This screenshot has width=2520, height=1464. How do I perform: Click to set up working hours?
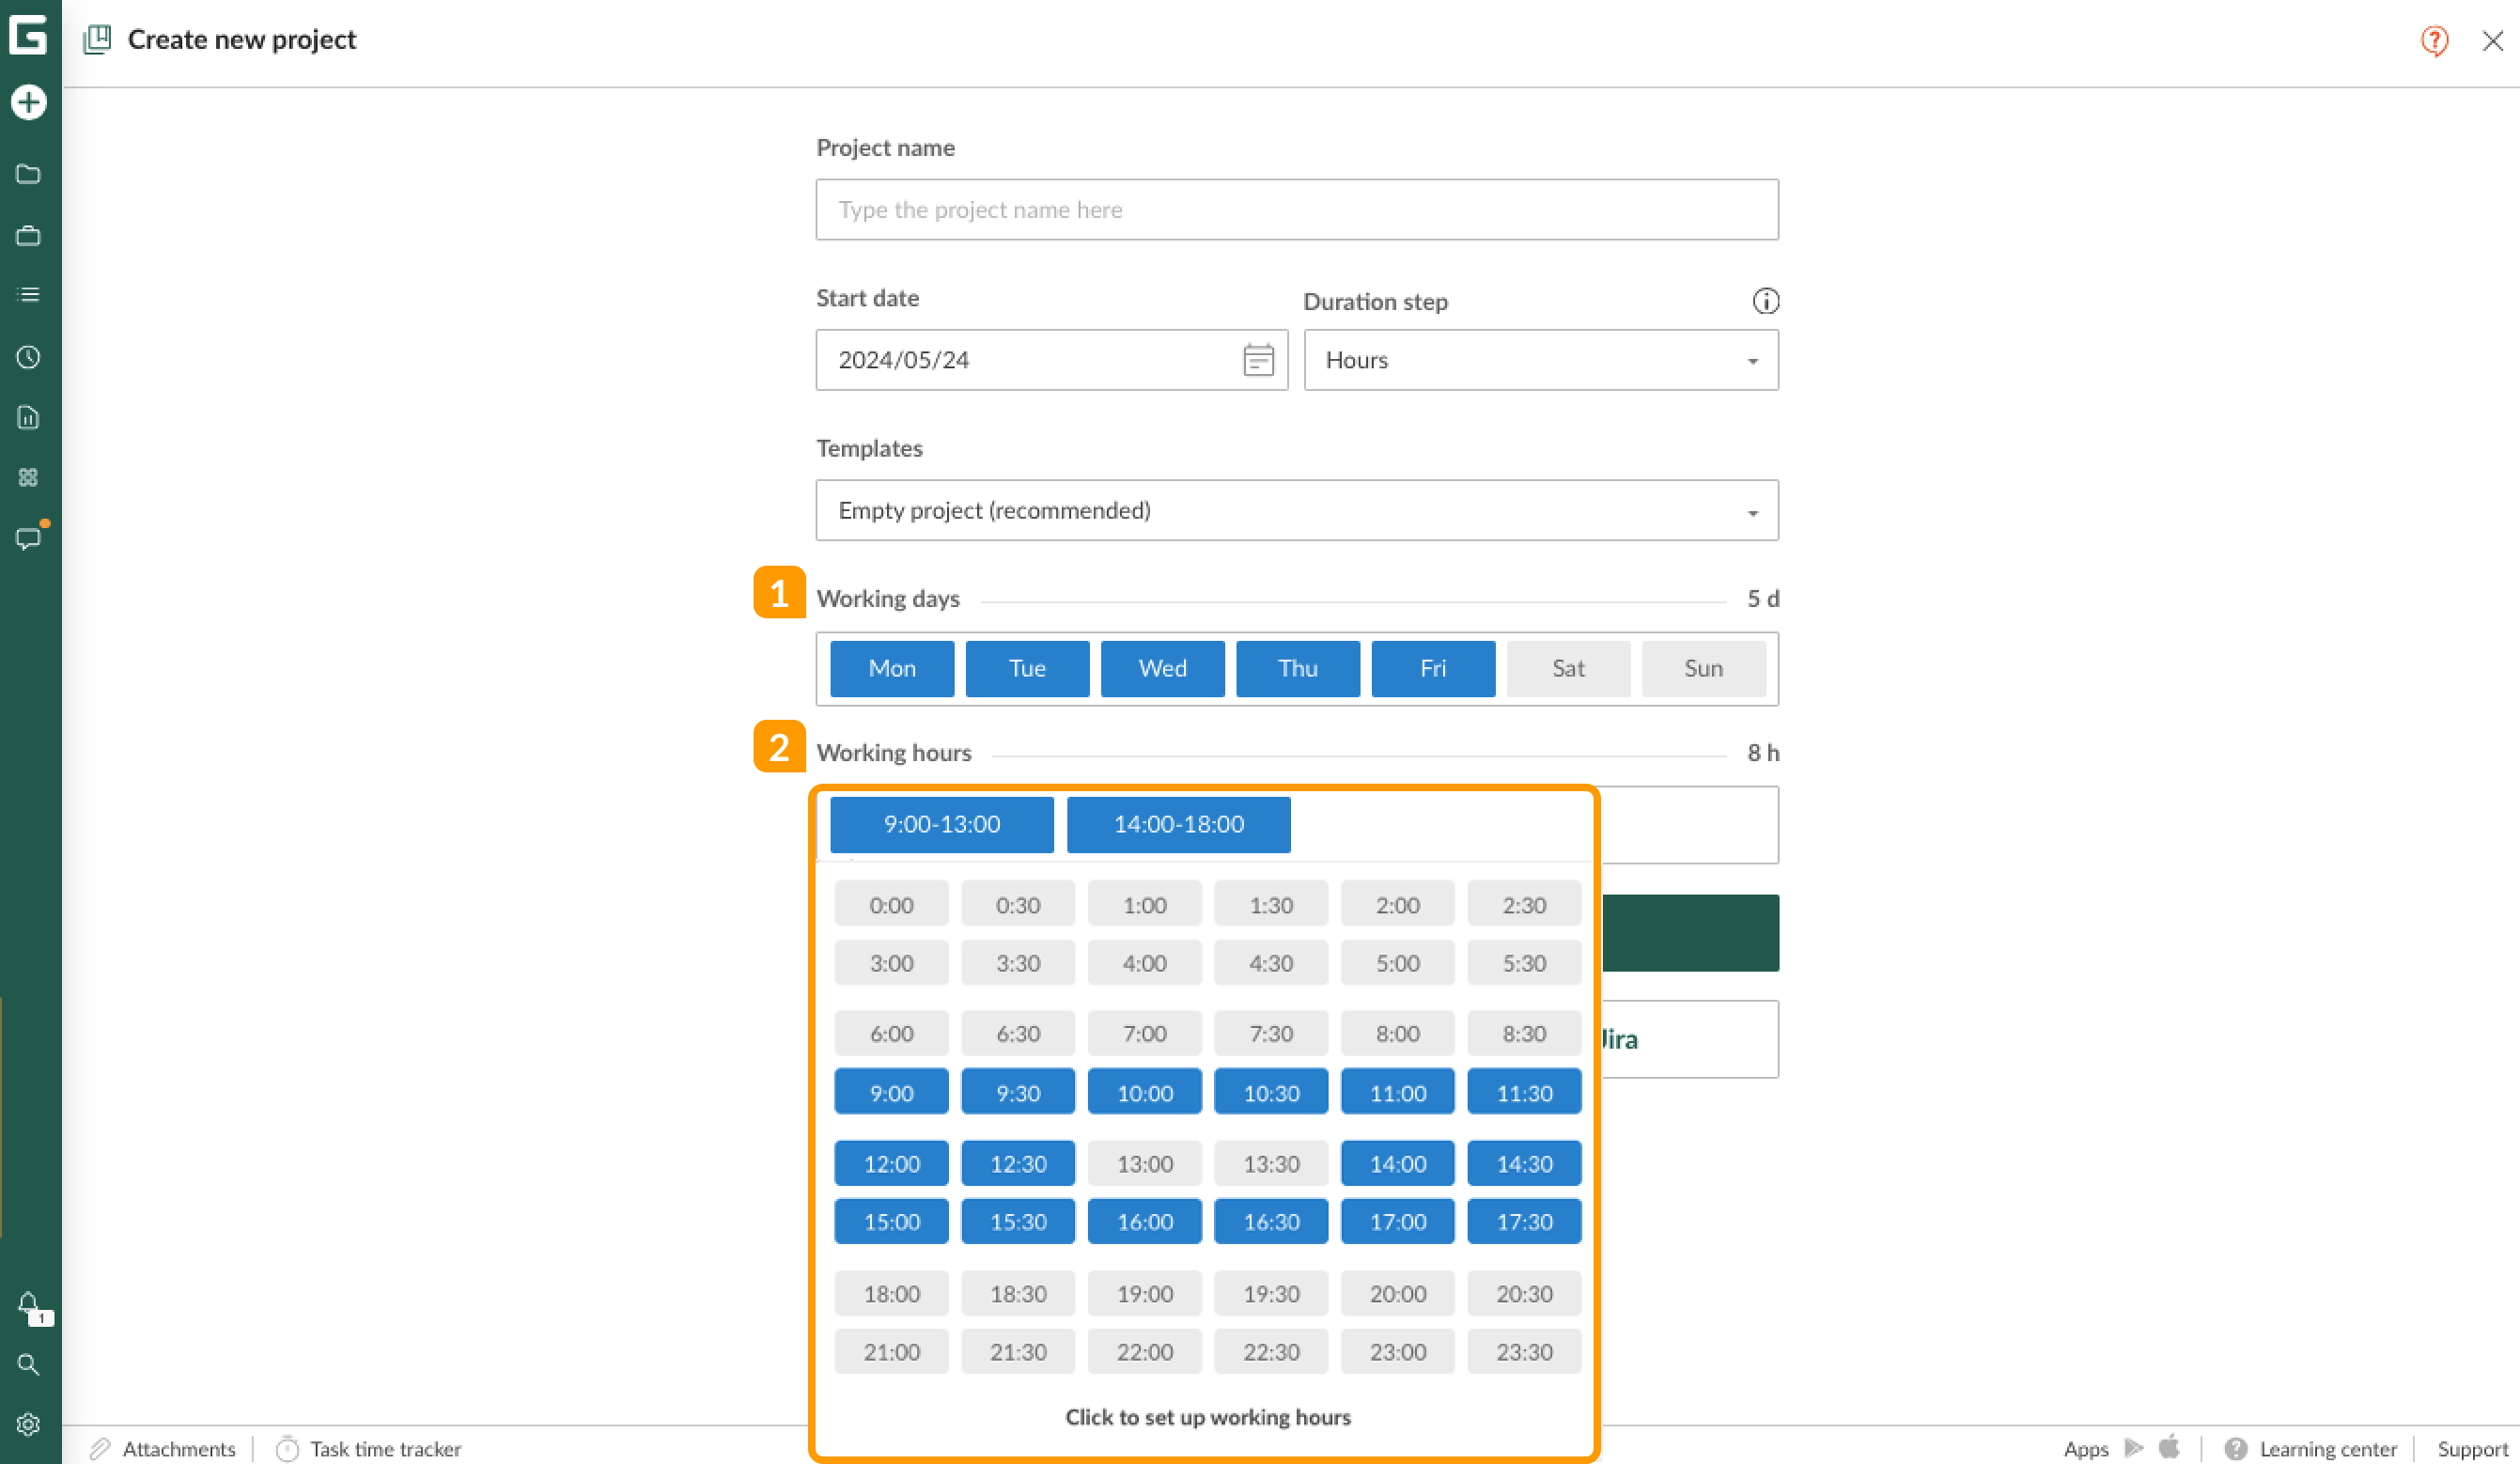1209,1415
